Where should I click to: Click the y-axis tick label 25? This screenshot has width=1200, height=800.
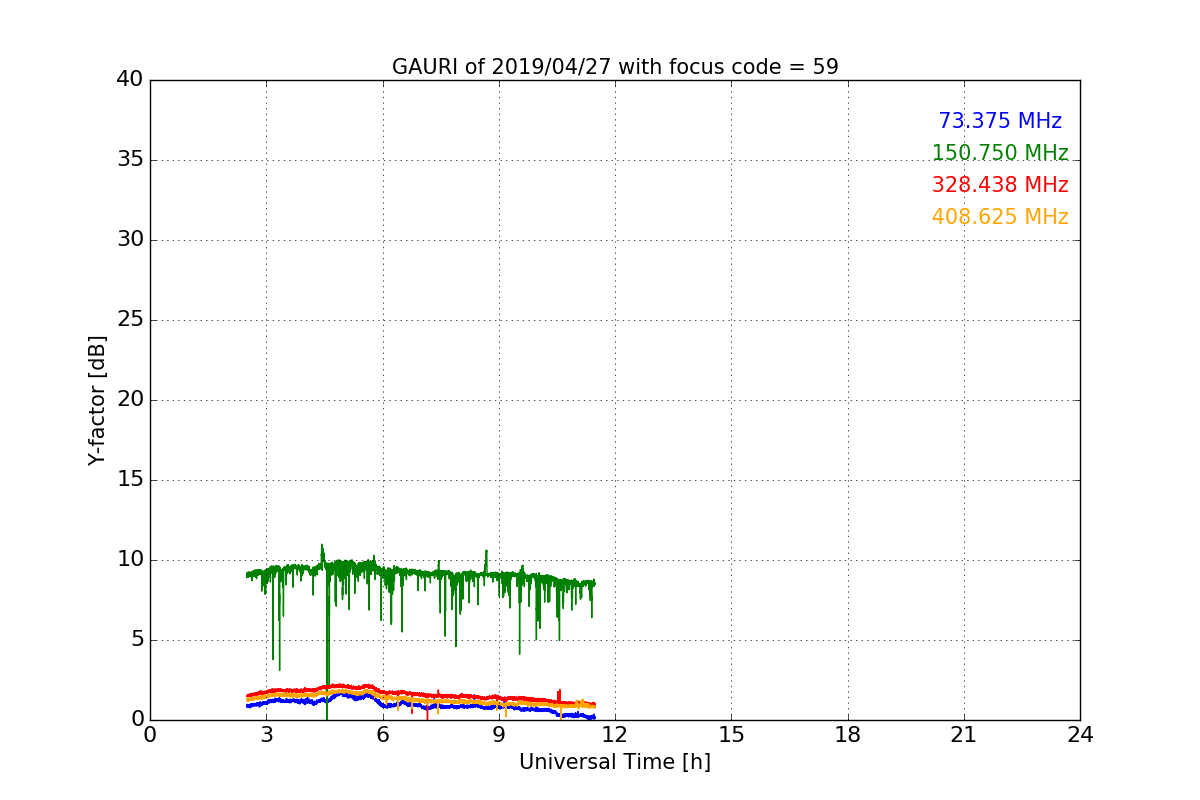(x=130, y=320)
